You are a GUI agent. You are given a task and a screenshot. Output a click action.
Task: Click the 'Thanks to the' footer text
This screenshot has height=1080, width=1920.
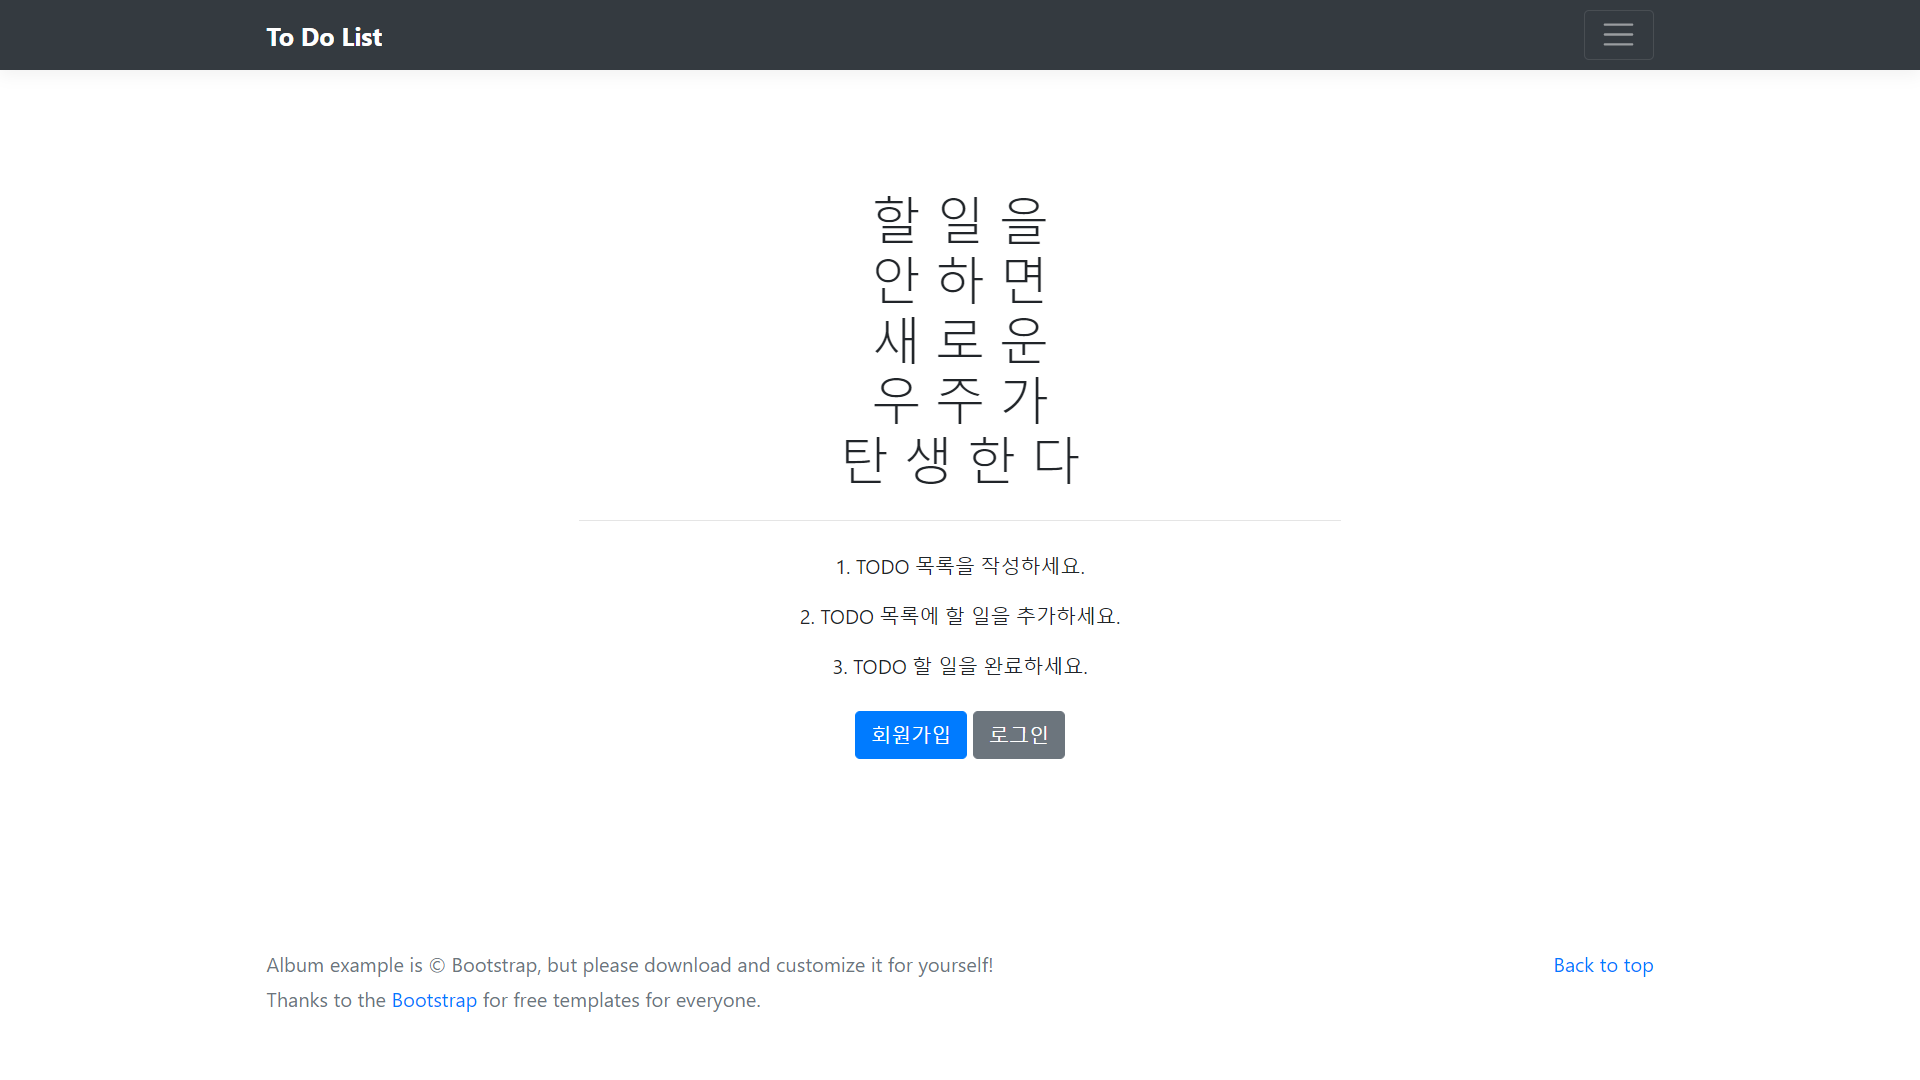pyautogui.click(x=326, y=1000)
